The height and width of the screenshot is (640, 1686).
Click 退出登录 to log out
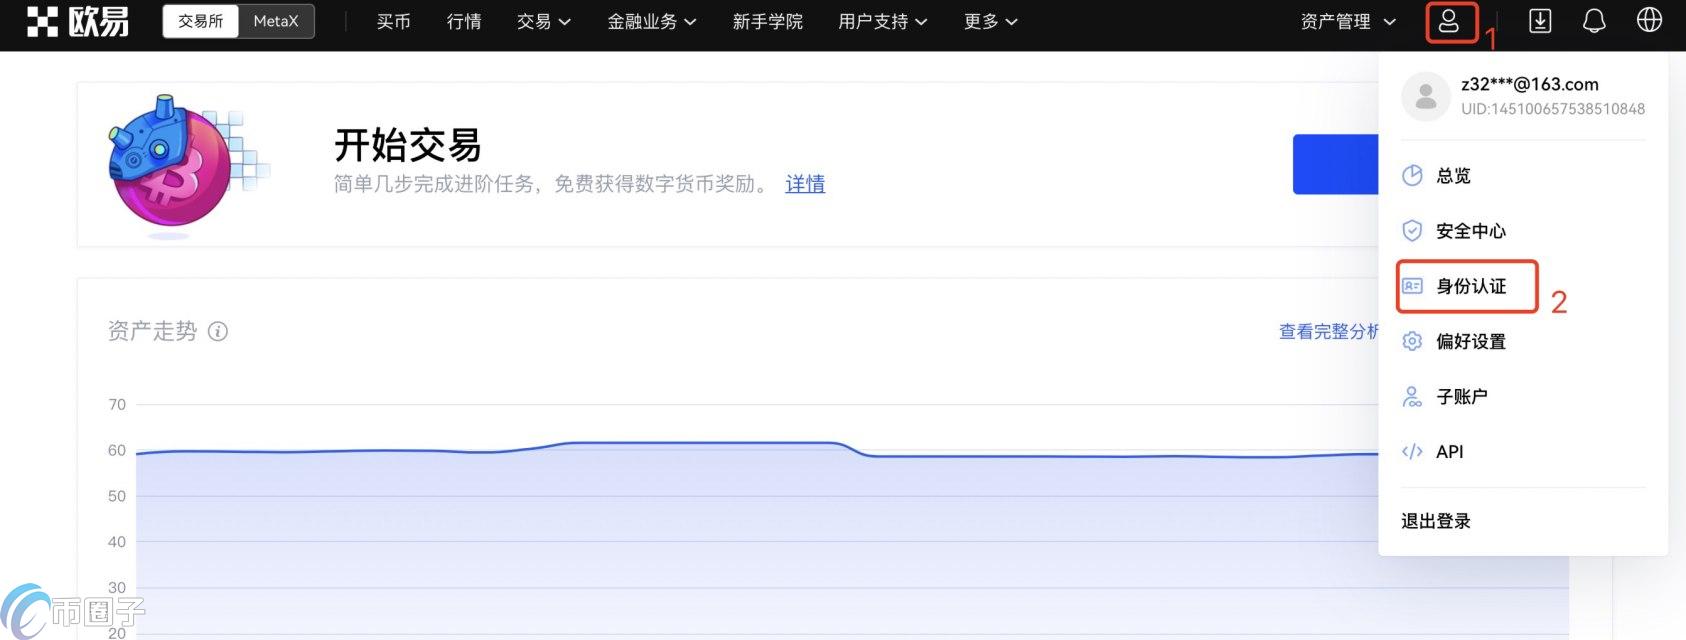point(1436,521)
